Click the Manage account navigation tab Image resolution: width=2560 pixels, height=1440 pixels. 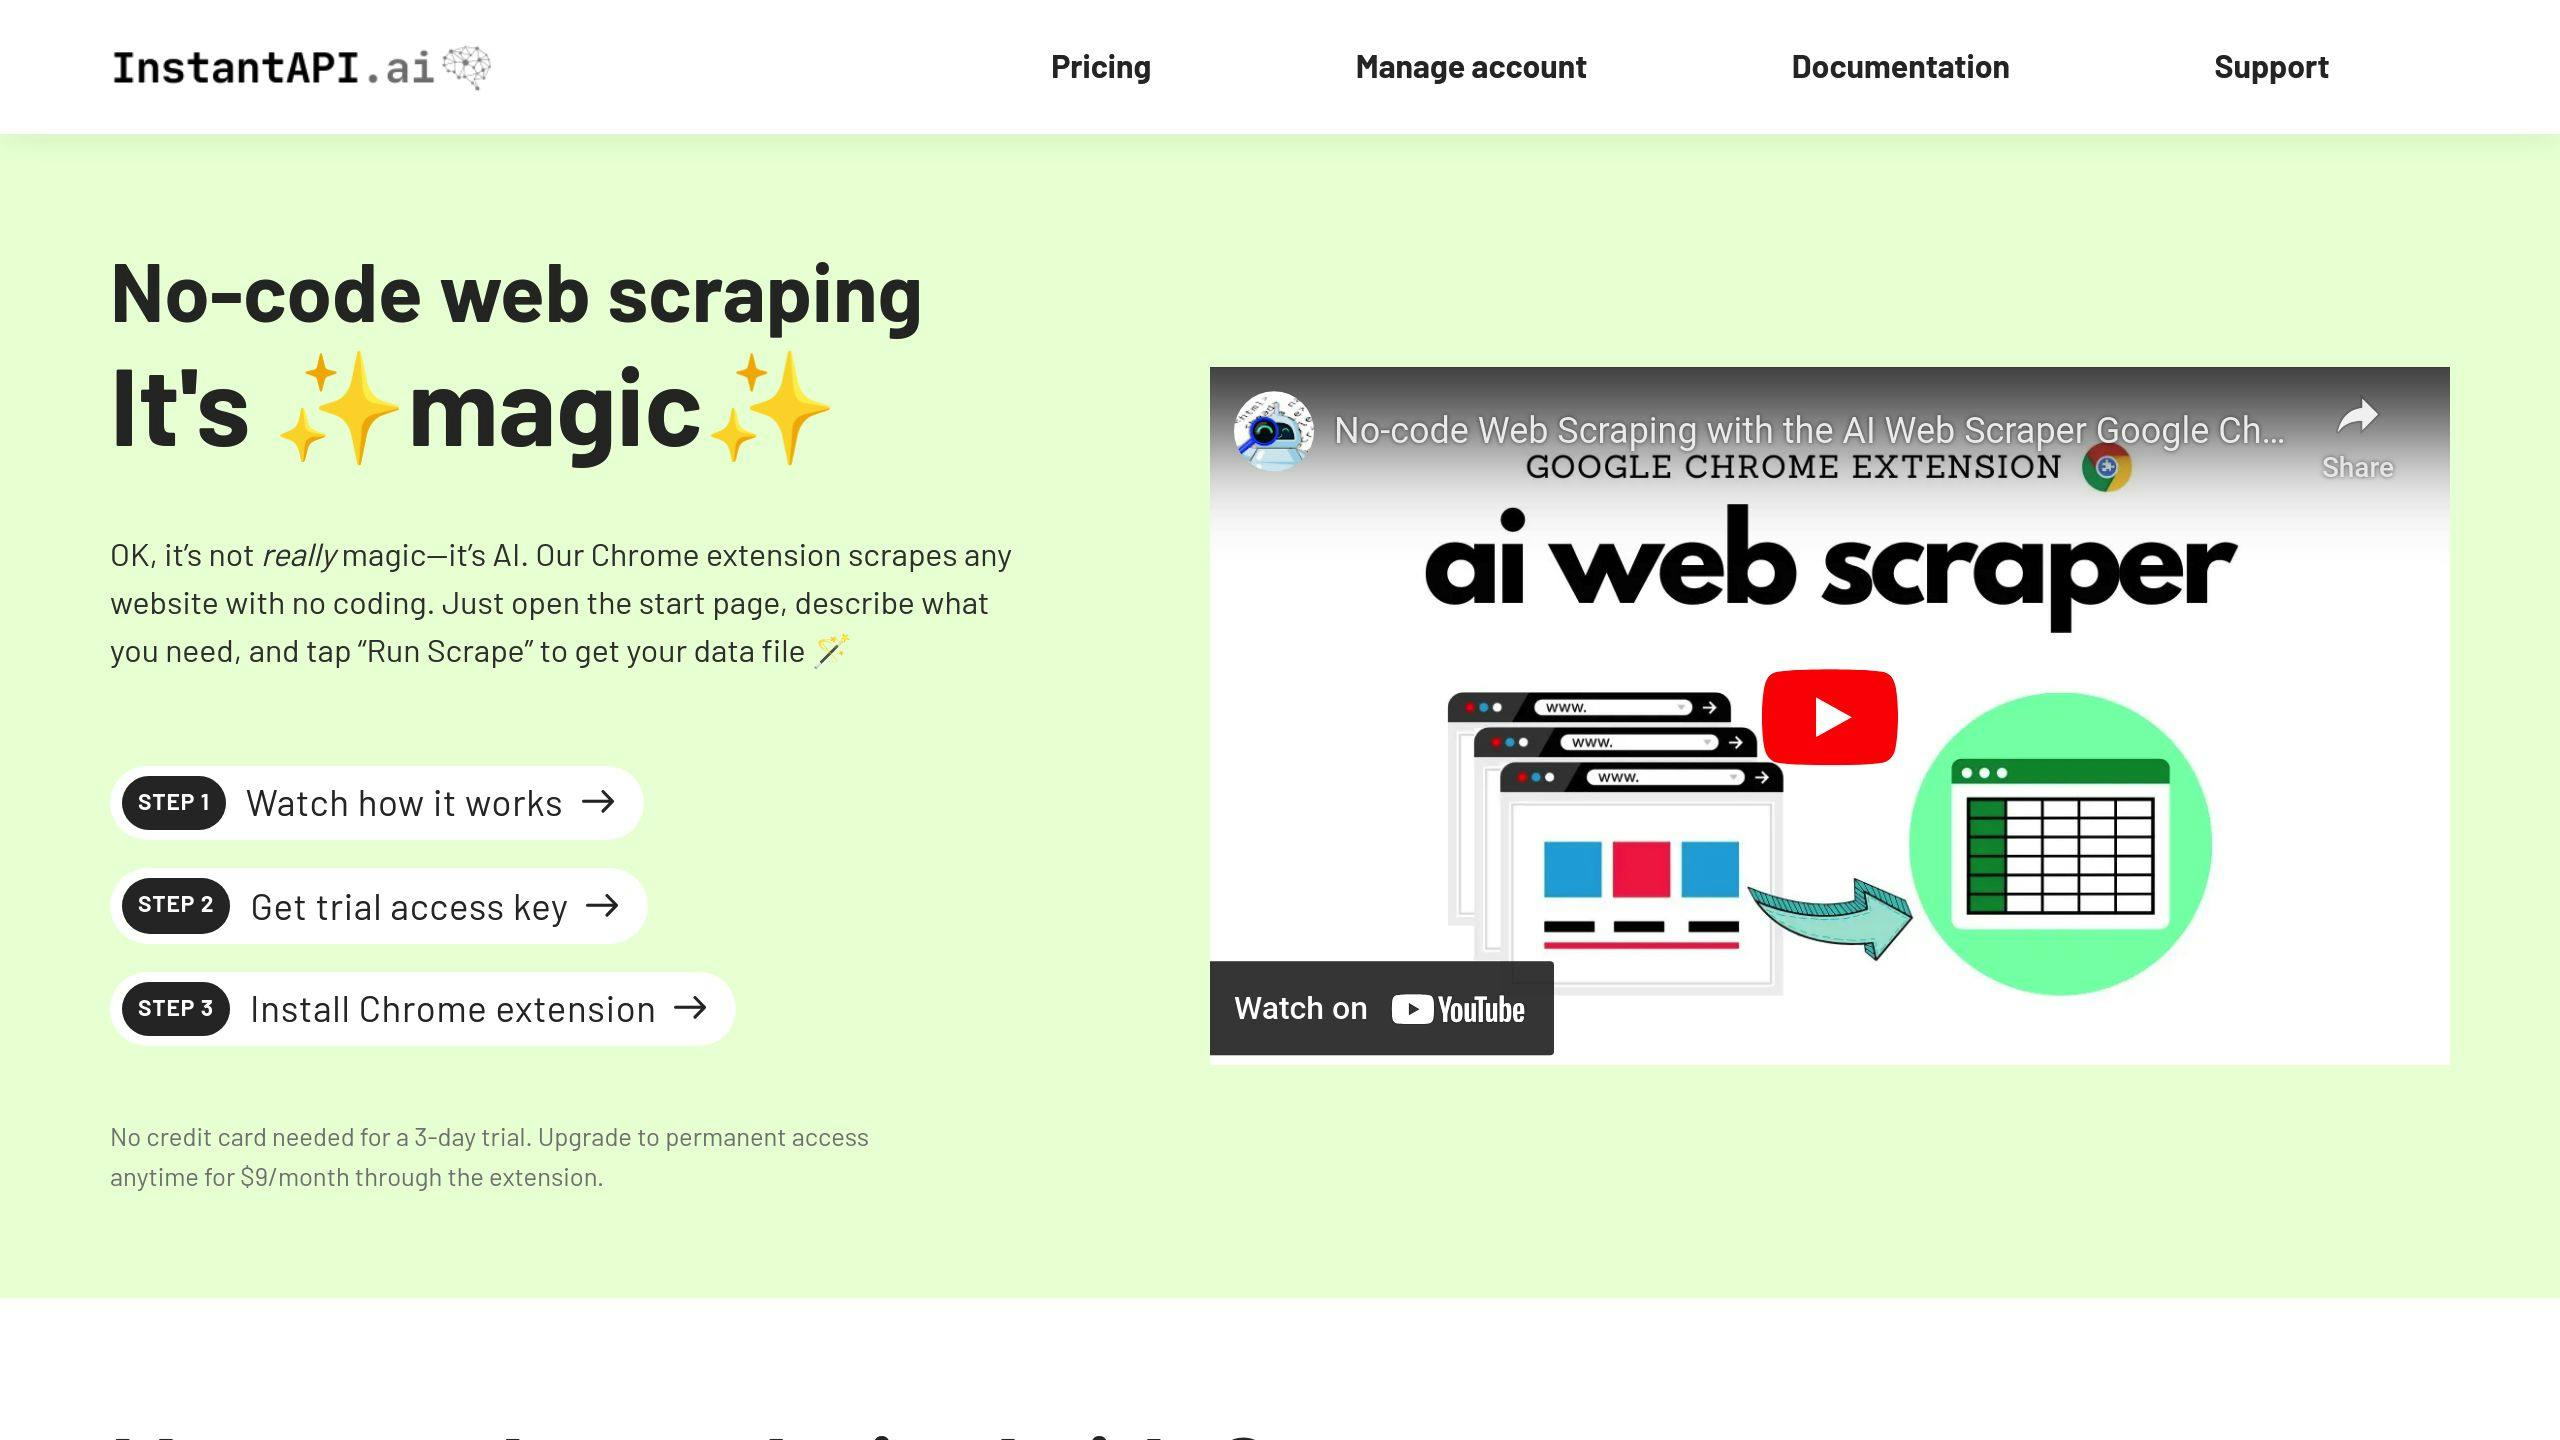pos(1470,65)
